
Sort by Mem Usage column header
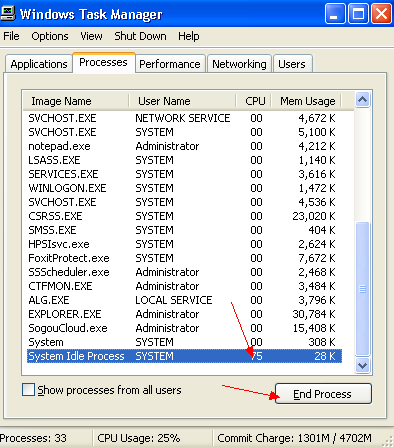click(307, 101)
